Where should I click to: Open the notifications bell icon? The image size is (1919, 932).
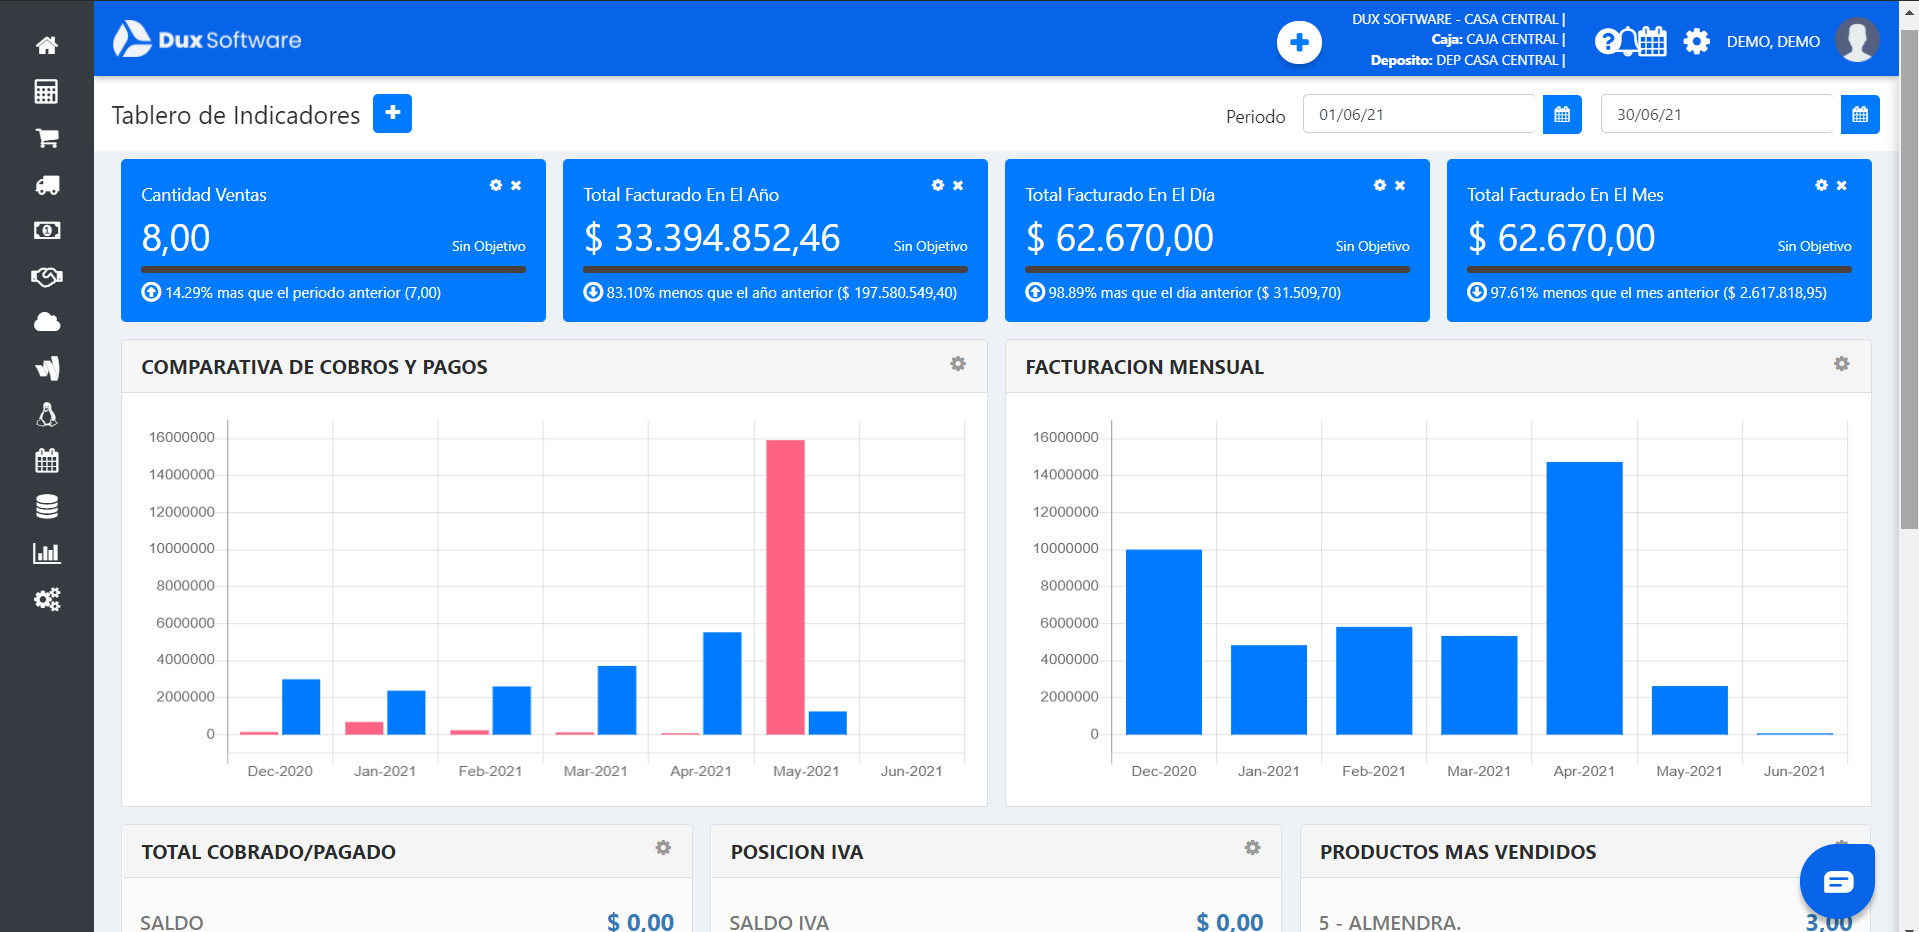pos(1629,42)
